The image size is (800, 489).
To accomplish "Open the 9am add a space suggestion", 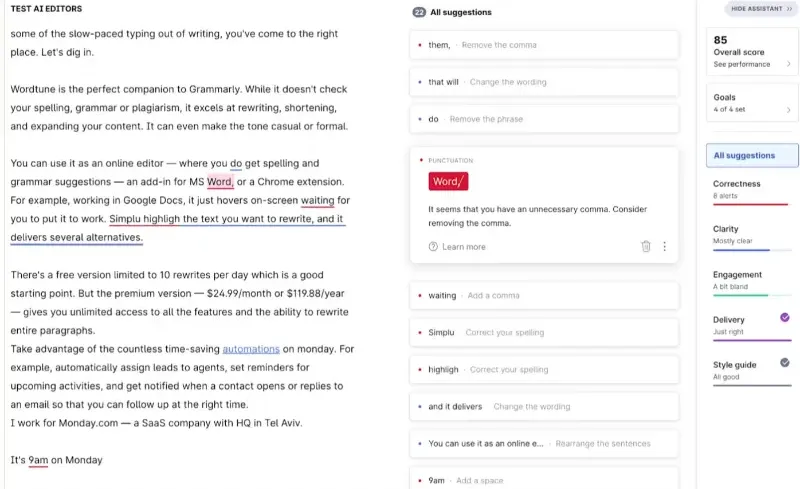I will point(544,480).
